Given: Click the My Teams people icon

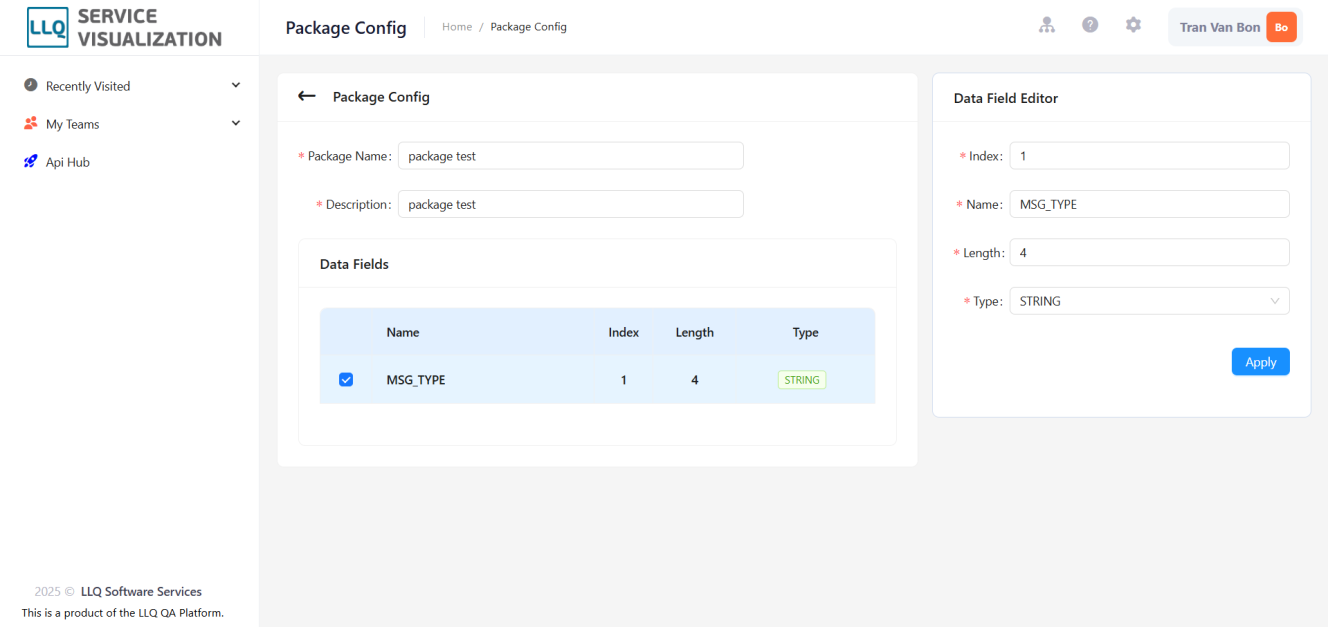Looking at the screenshot, I should tap(30, 124).
